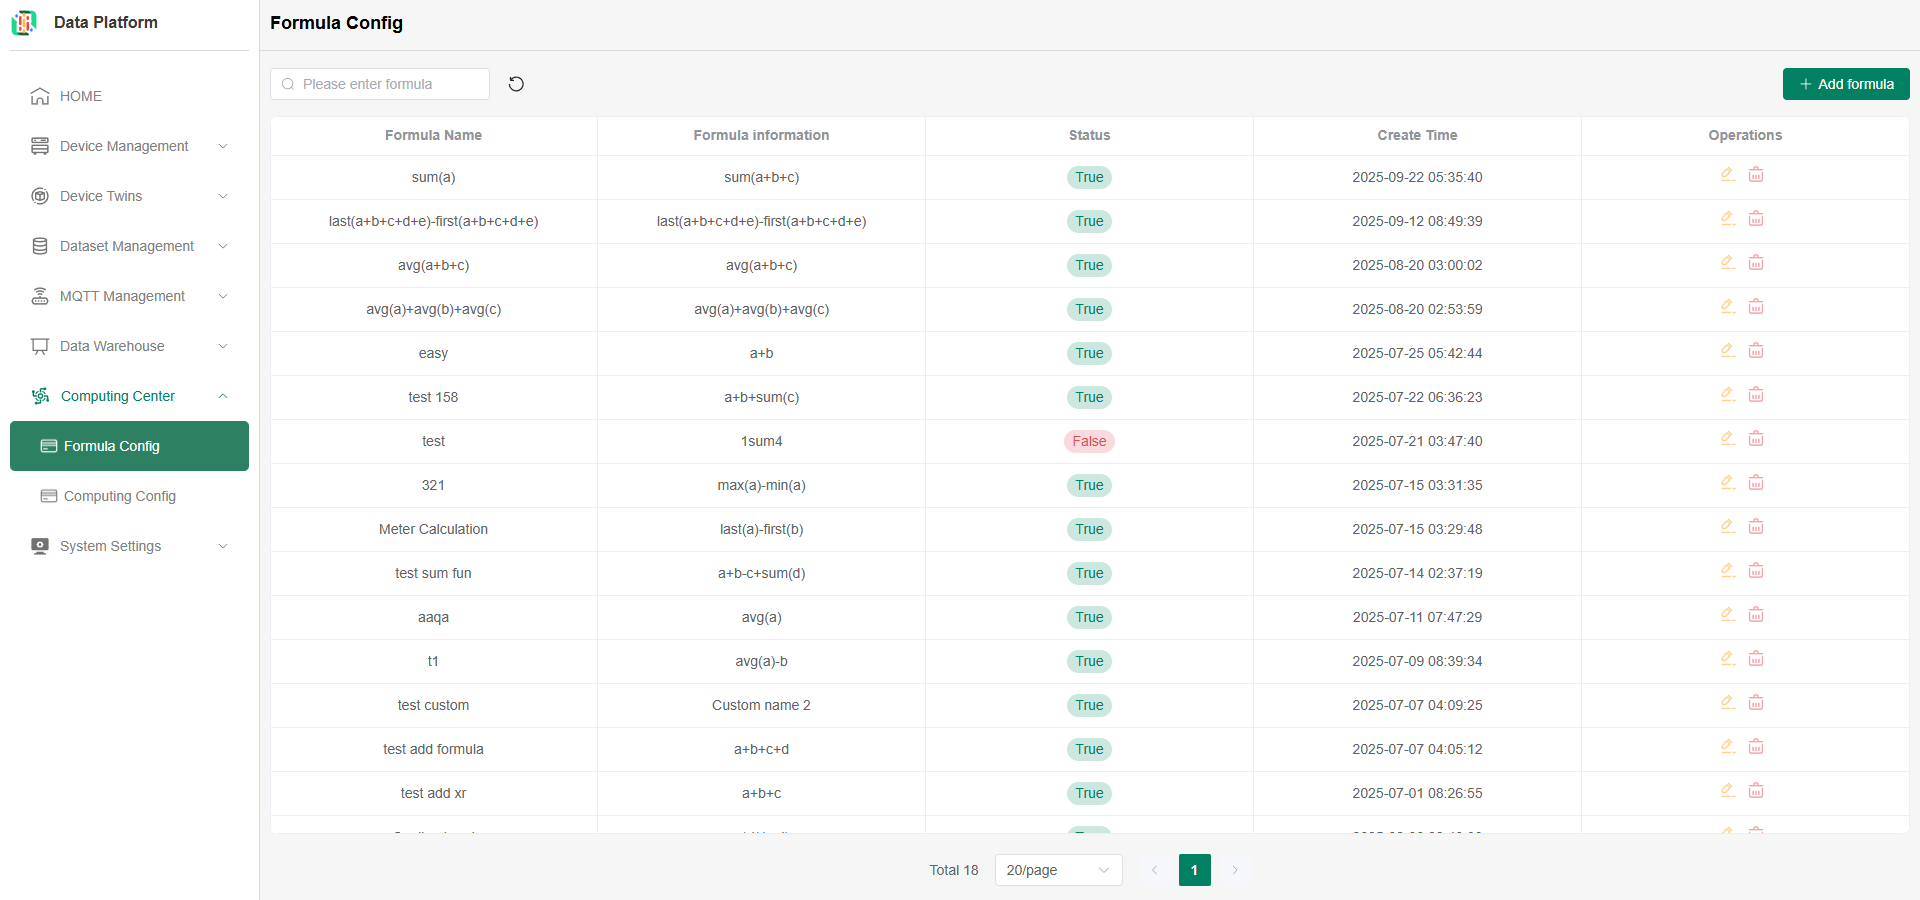
Task: Open the 20/page size dropdown
Action: [1058, 870]
